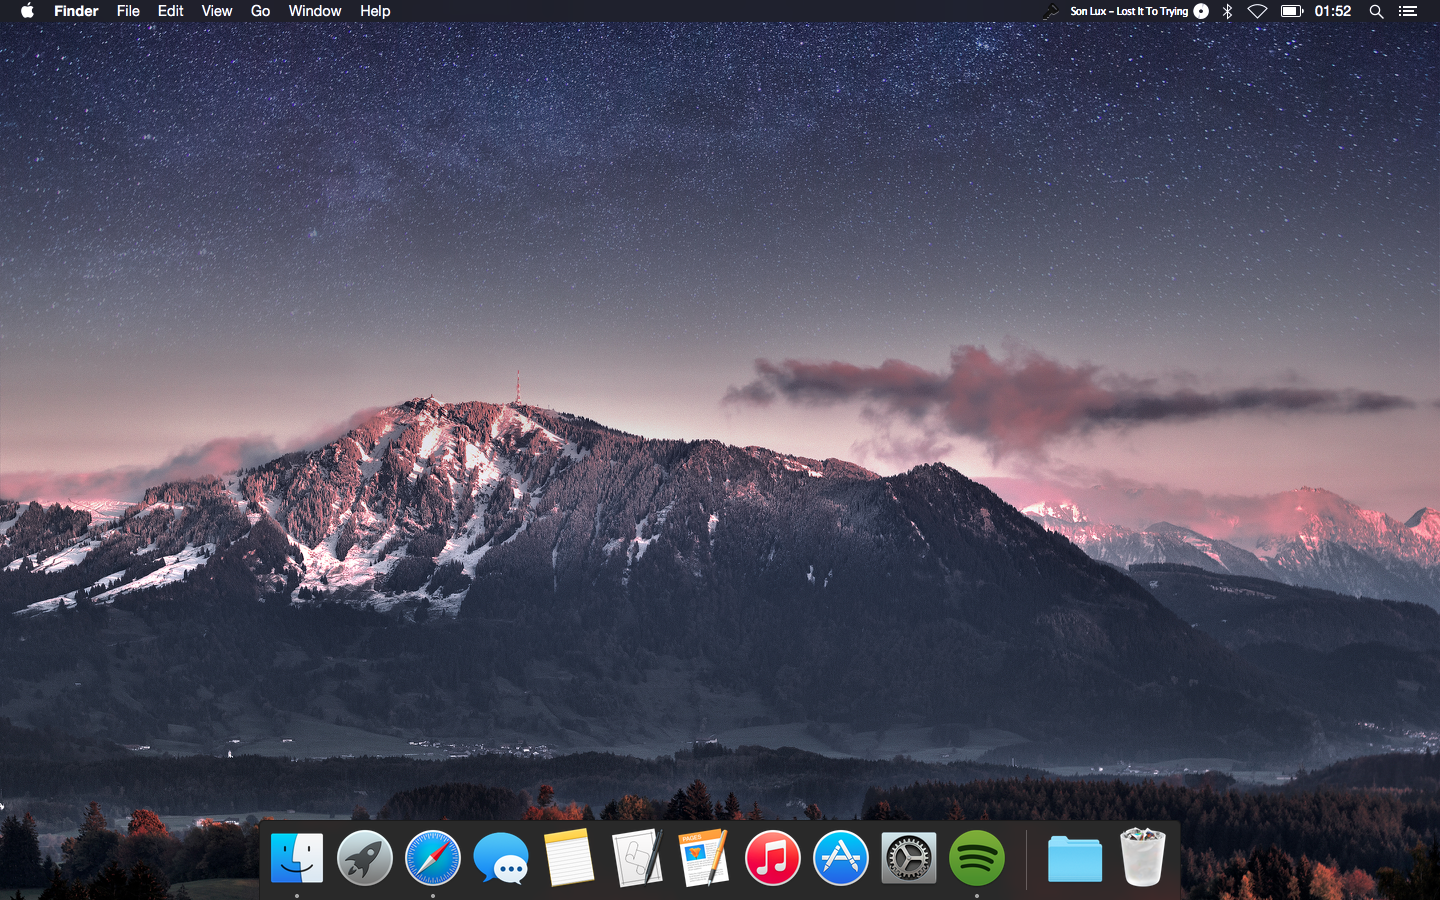
Task: Open the Trash in the dock
Action: click(x=1143, y=857)
